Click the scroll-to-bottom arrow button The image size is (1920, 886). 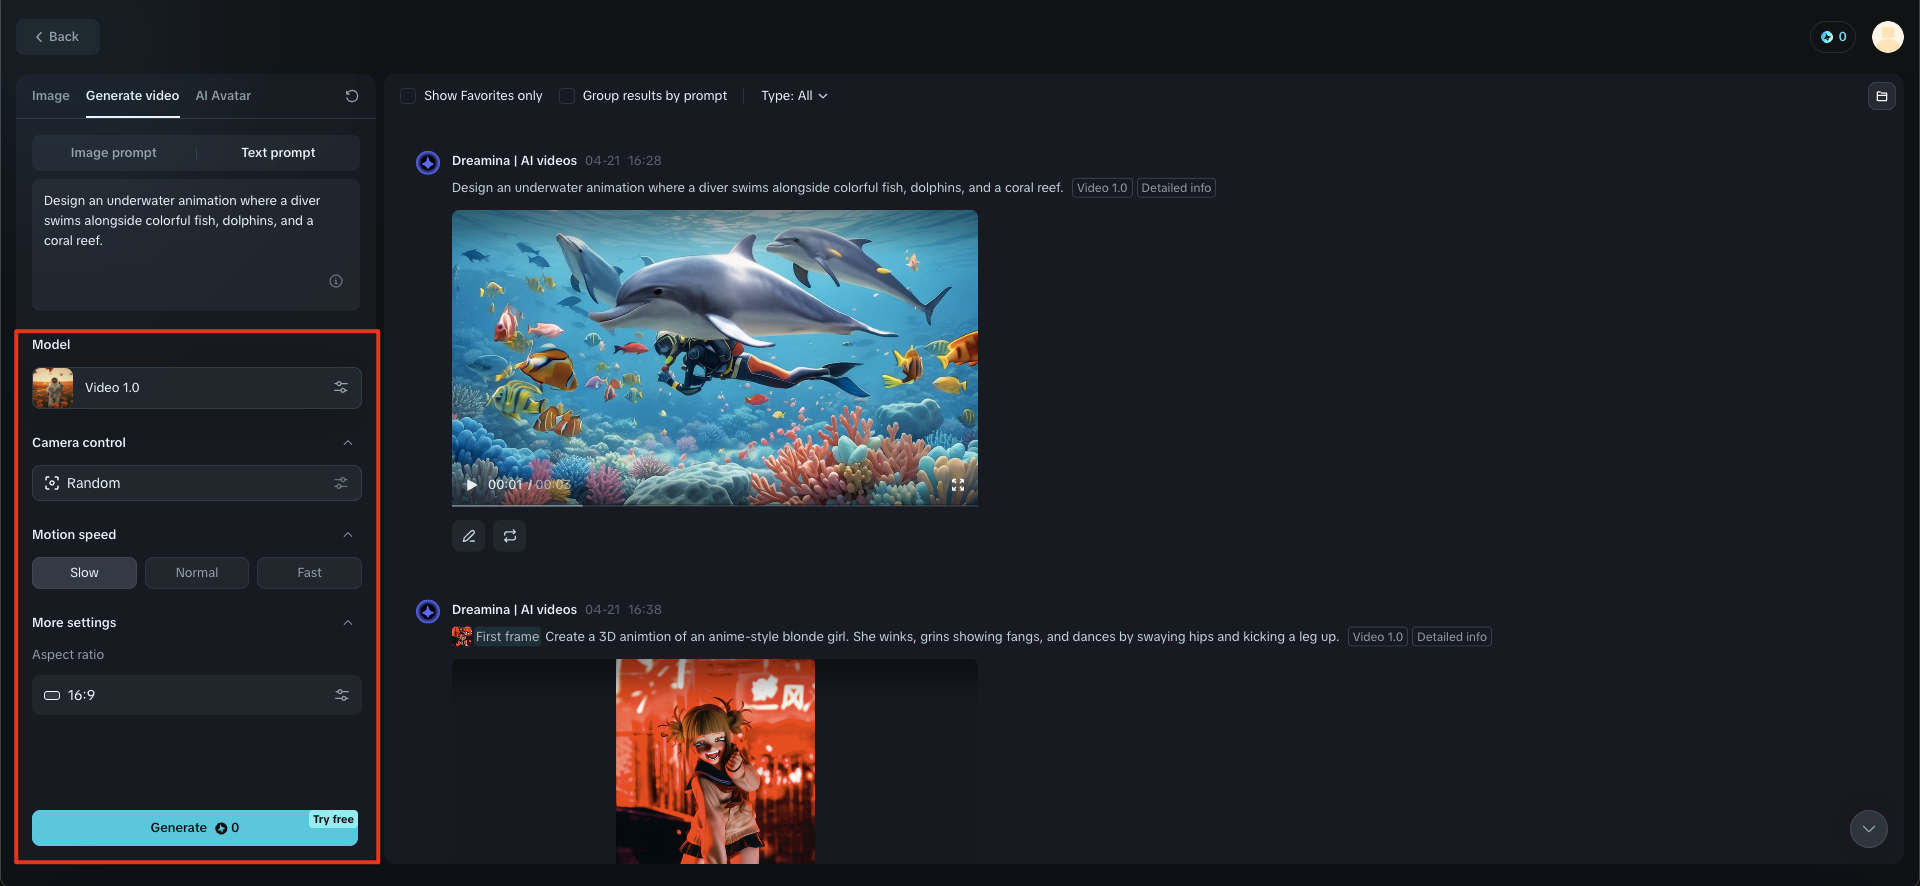(1869, 829)
